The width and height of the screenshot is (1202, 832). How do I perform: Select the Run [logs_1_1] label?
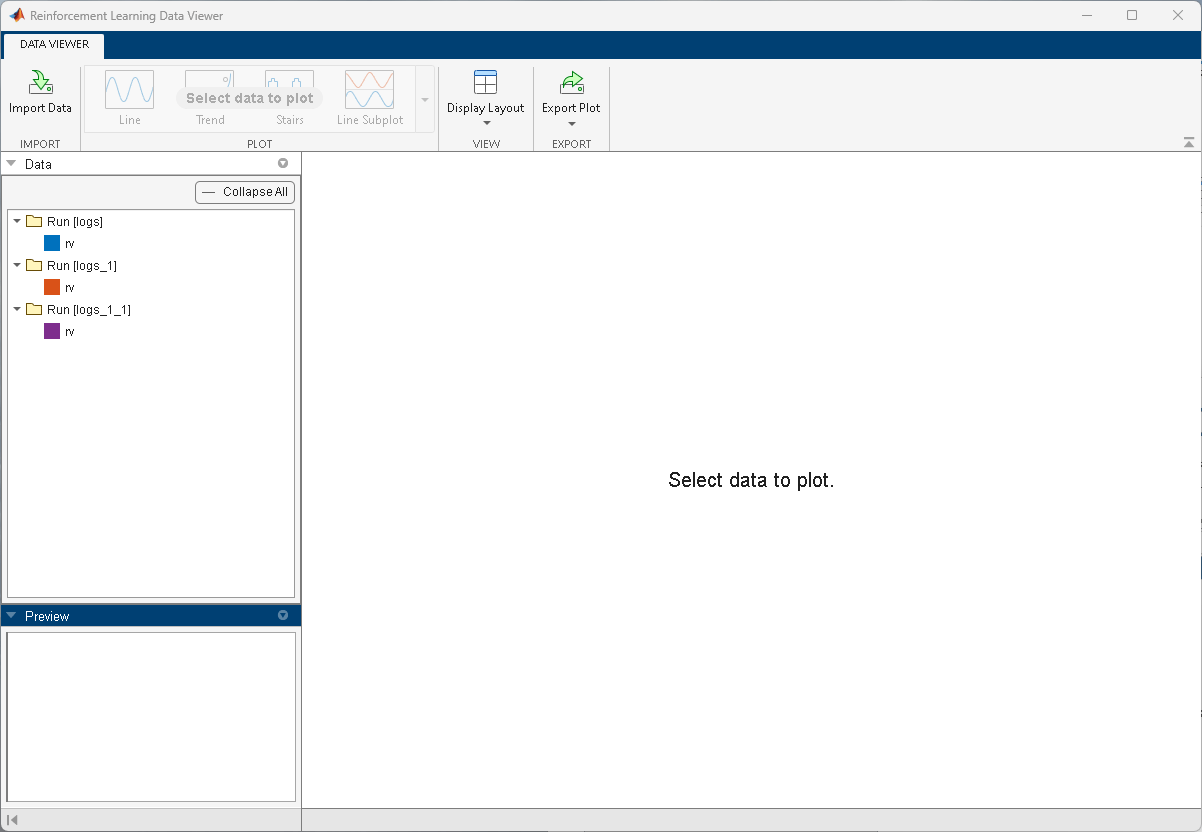(x=89, y=310)
